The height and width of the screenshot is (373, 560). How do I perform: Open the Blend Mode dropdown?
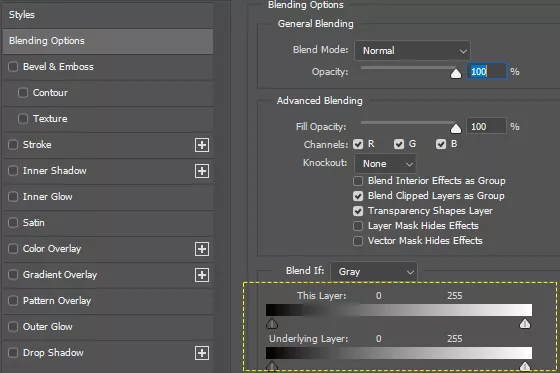point(412,51)
